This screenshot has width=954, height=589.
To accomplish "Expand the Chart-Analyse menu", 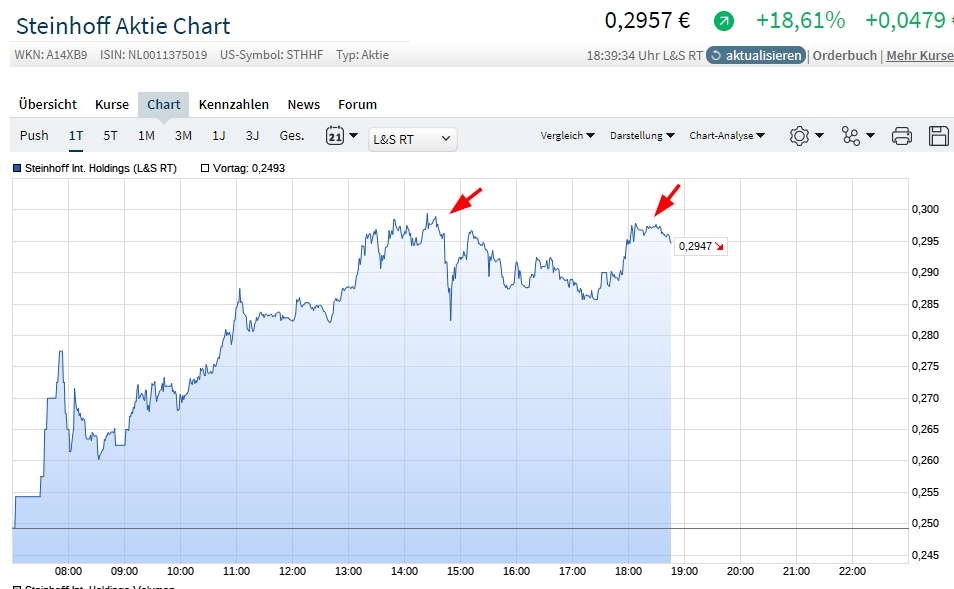I will click(x=727, y=136).
